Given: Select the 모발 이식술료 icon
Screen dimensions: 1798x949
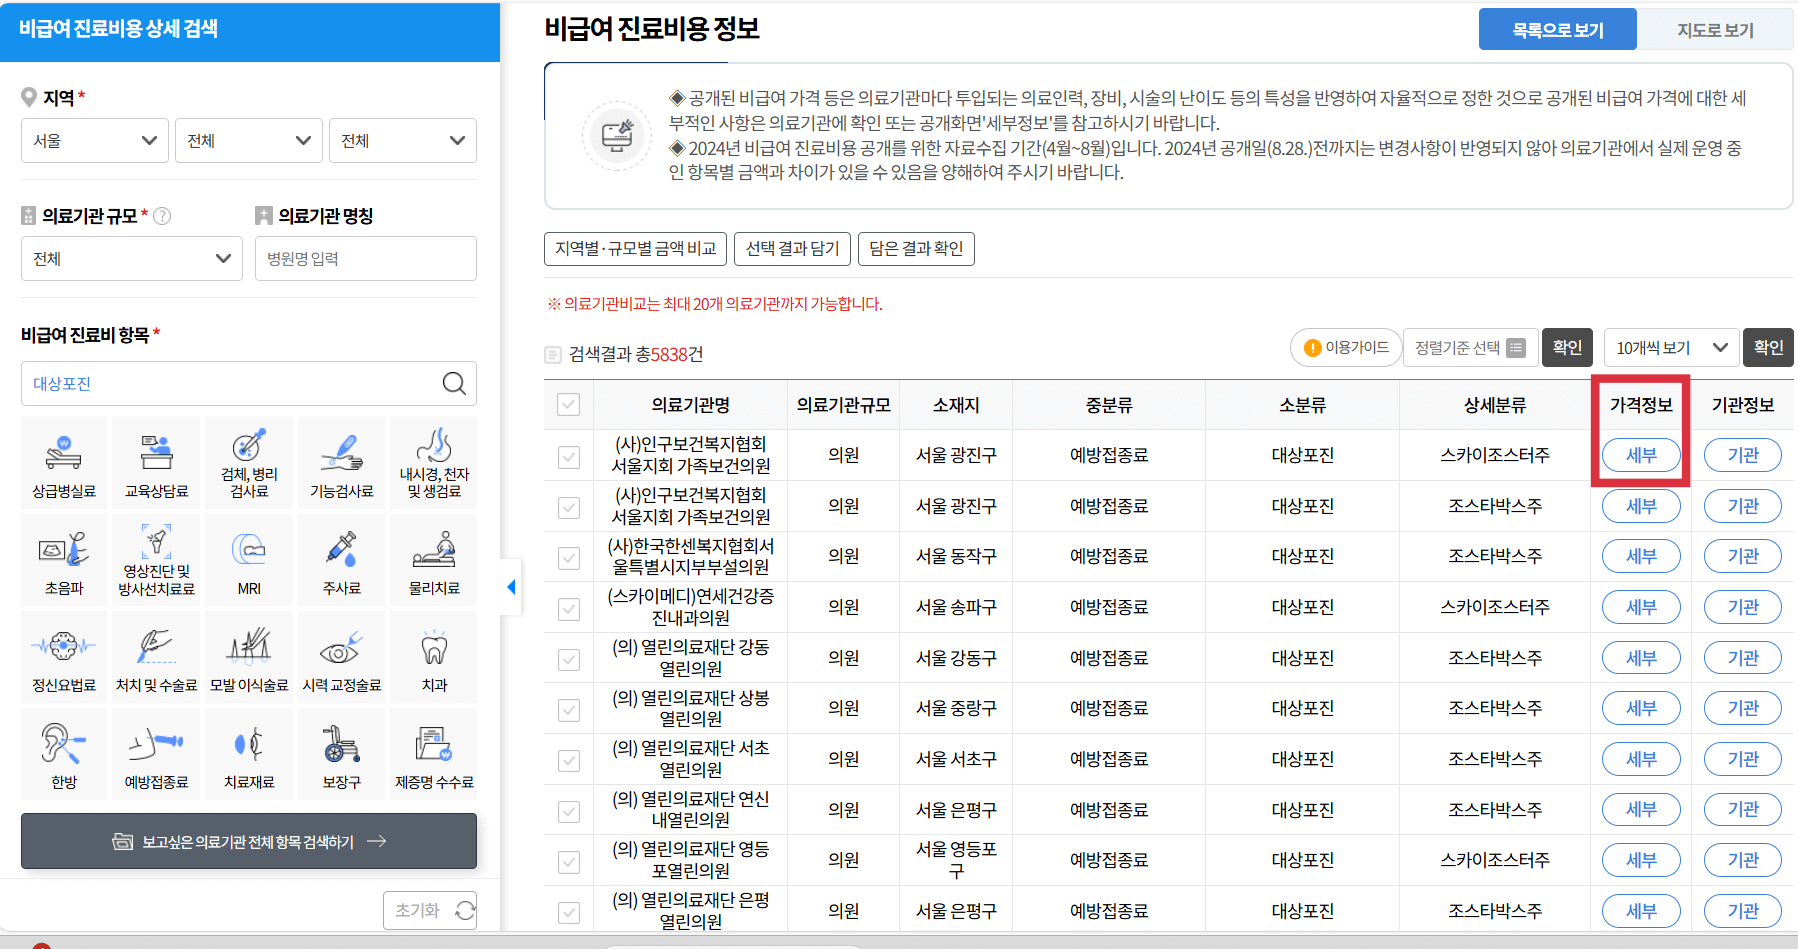Looking at the screenshot, I should click(x=249, y=657).
